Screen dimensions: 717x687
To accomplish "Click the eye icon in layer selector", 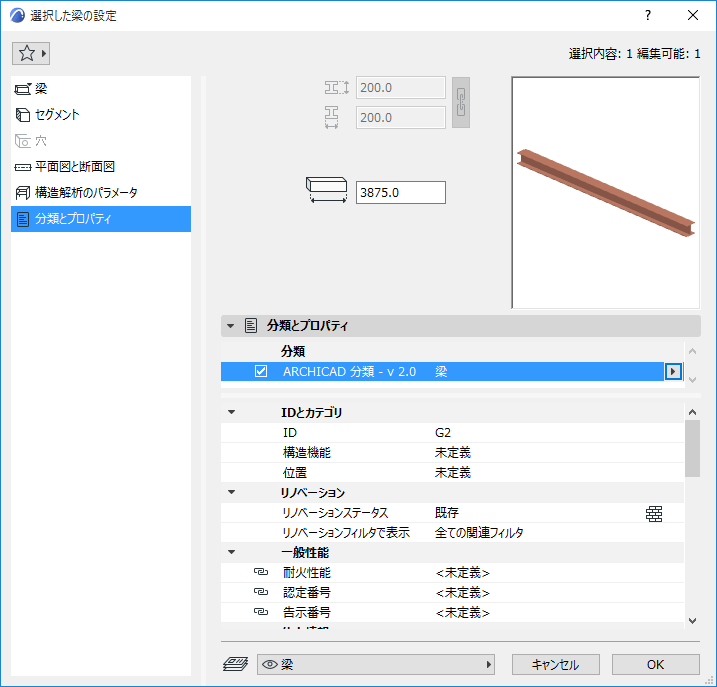I will [270, 665].
